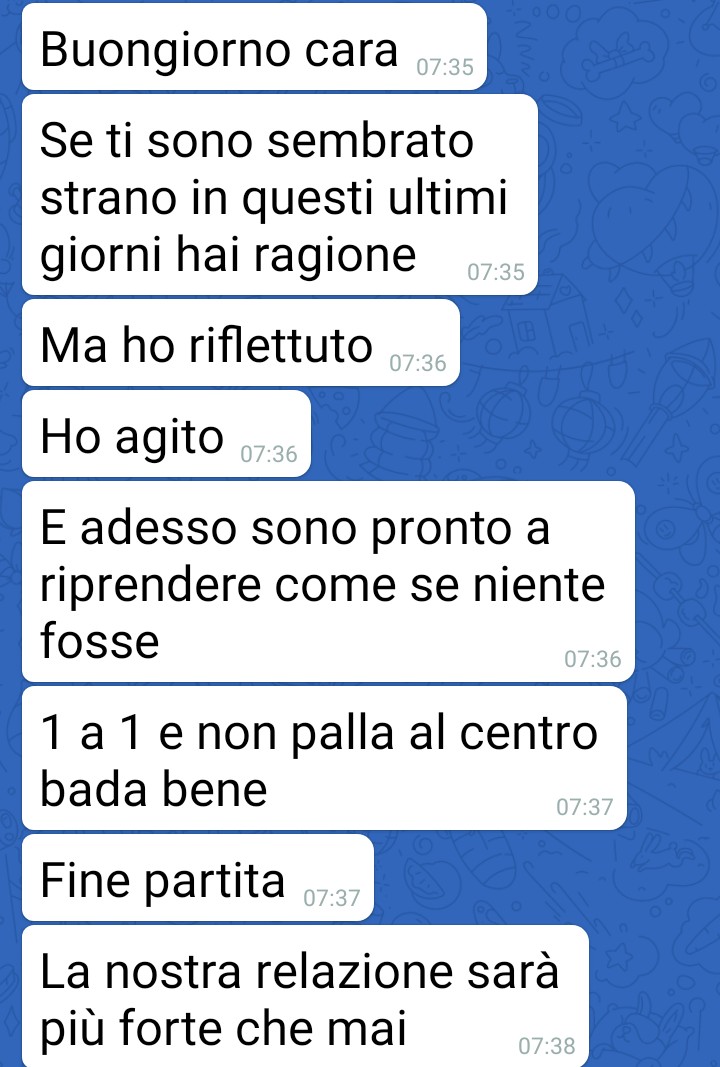Select the 'La nostra relazione sarà' message
Screen dimensions: 720x1067
point(305,996)
